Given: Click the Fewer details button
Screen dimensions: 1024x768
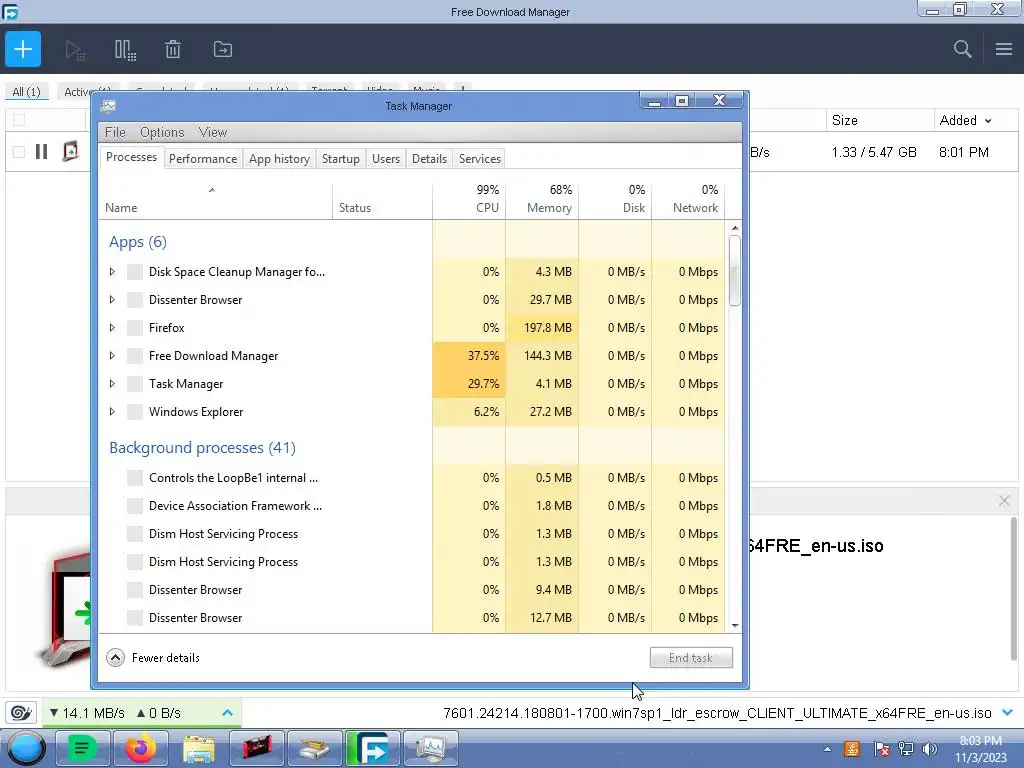Looking at the screenshot, I should [x=153, y=658].
